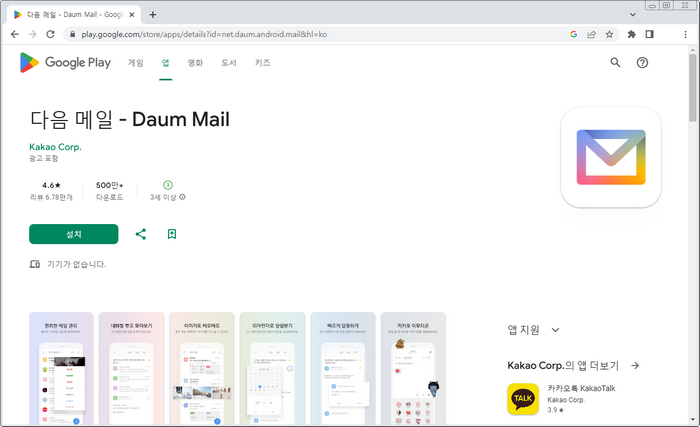Image resolution: width=700 pixels, height=427 pixels.
Task: Click the 3+ age rating badge
Action: coord(168,185)
